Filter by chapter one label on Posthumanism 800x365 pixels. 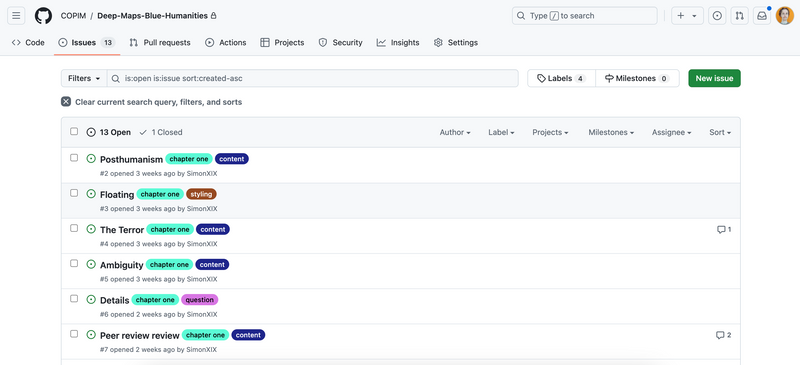[189, 159]
